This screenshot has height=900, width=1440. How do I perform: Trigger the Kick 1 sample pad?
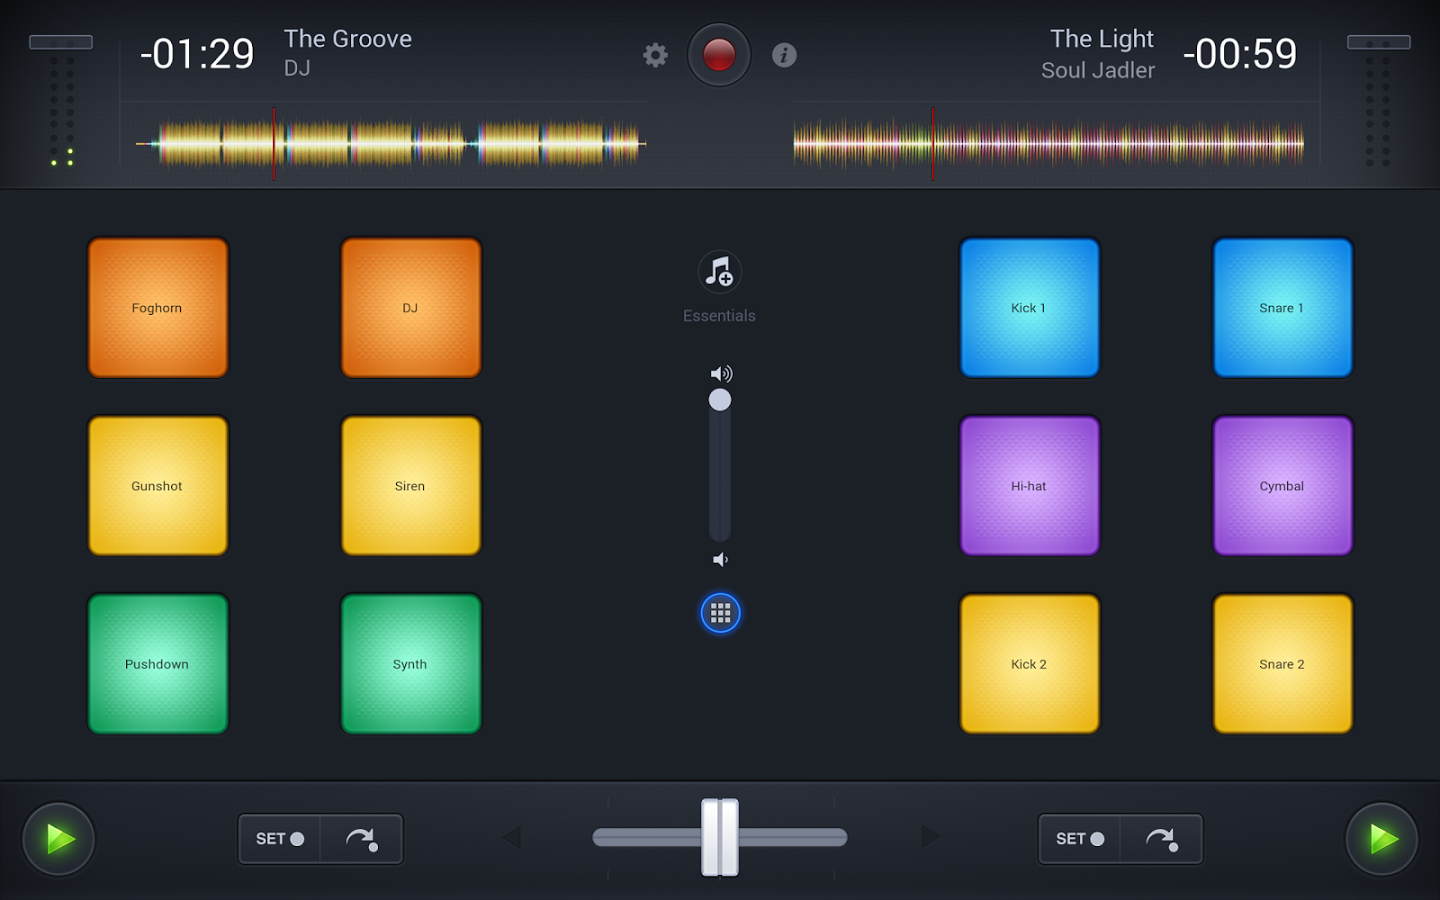[1029, 307]
